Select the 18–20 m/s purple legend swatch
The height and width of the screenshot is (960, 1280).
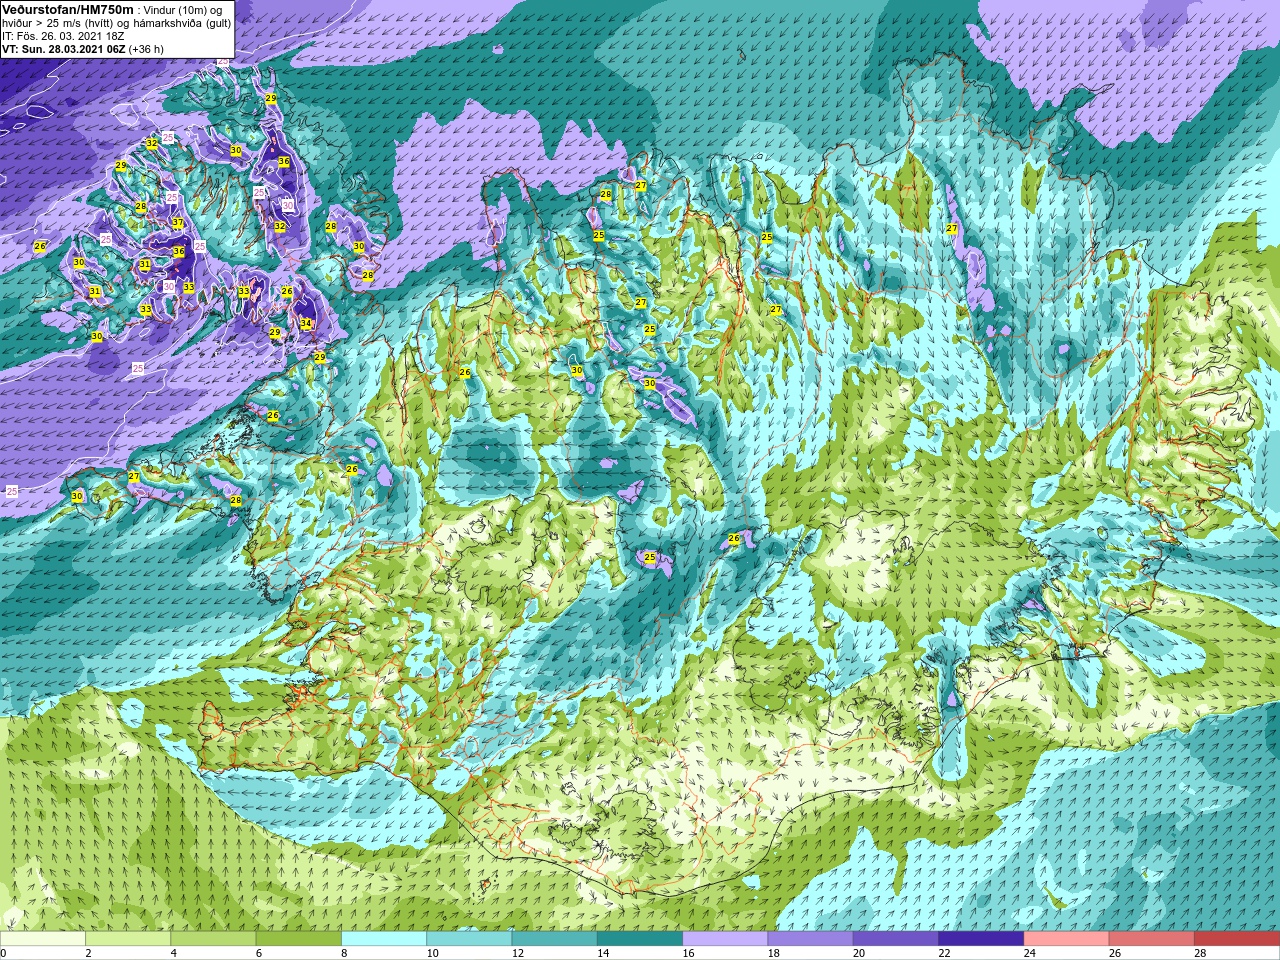[810, 939]
